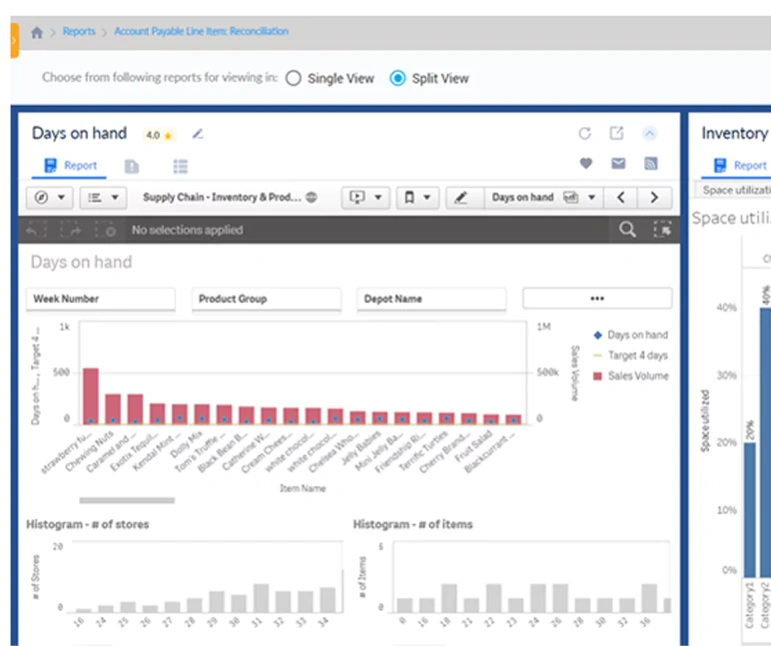This screenshot has width=771, height=646.
Task: Click the heart favorite icon
Action: (x=586, y=164)
